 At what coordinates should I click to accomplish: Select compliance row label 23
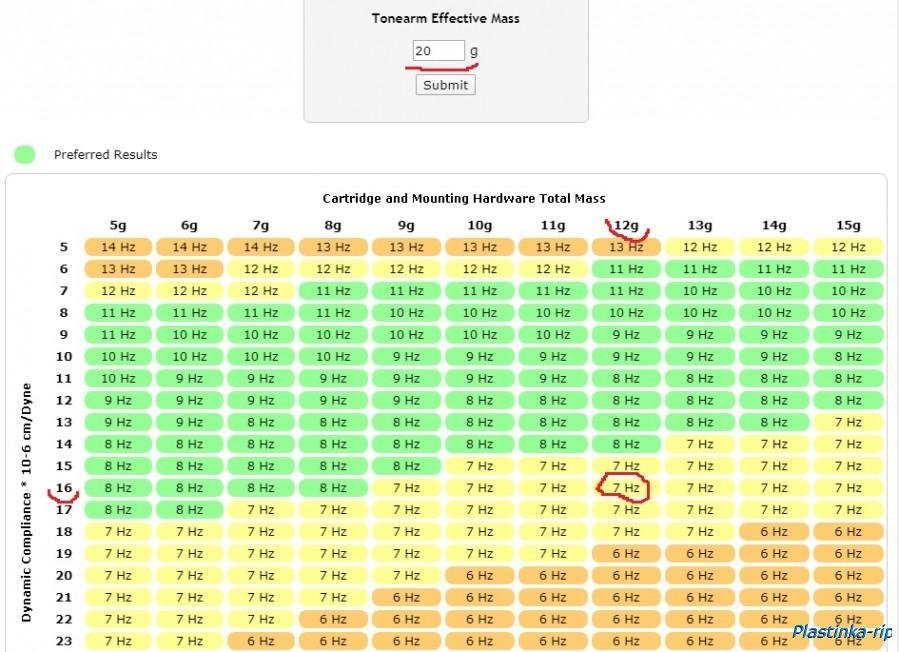[x=64, y=641]
